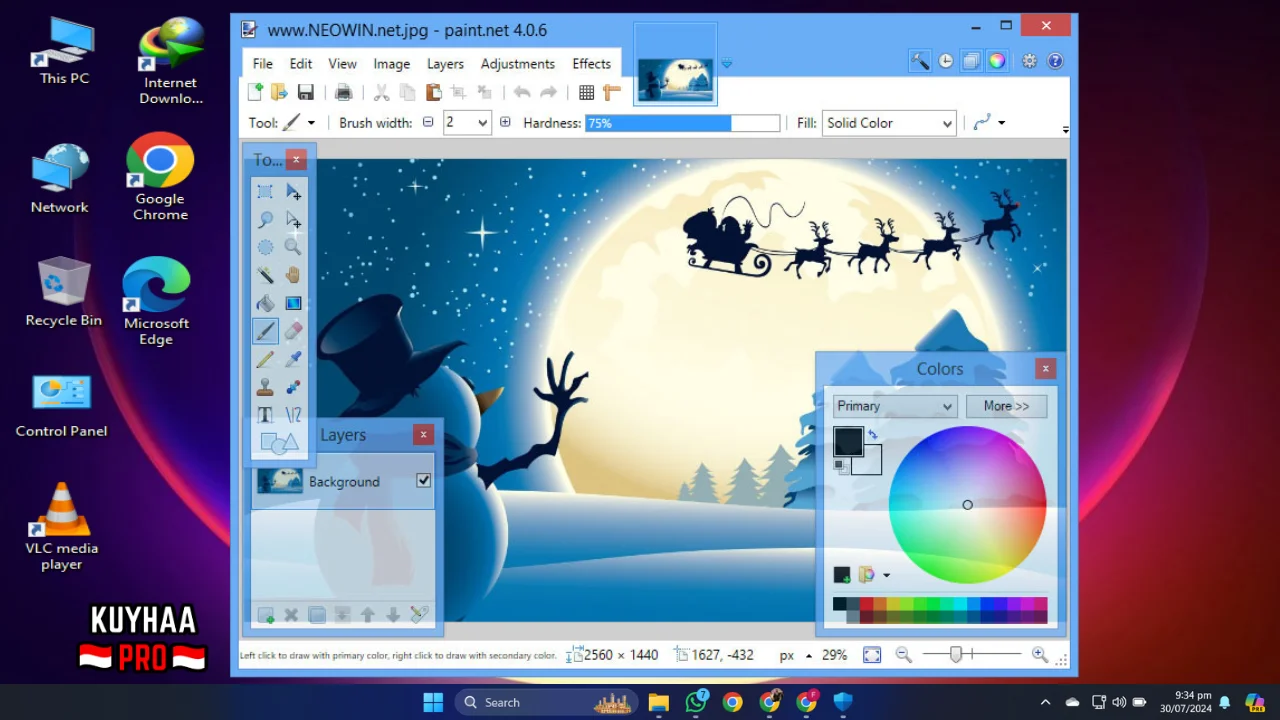1280x720 pixels.
Task: Click the Background layer row
Action: tap(343, 481)
